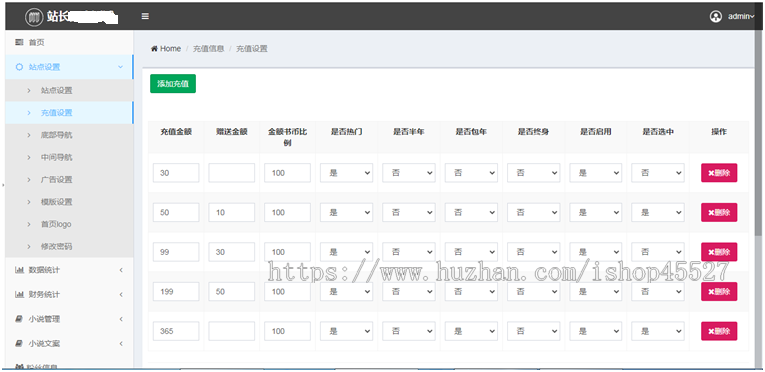
Task: Open 底部导航 submenu item
Action: 69,135
